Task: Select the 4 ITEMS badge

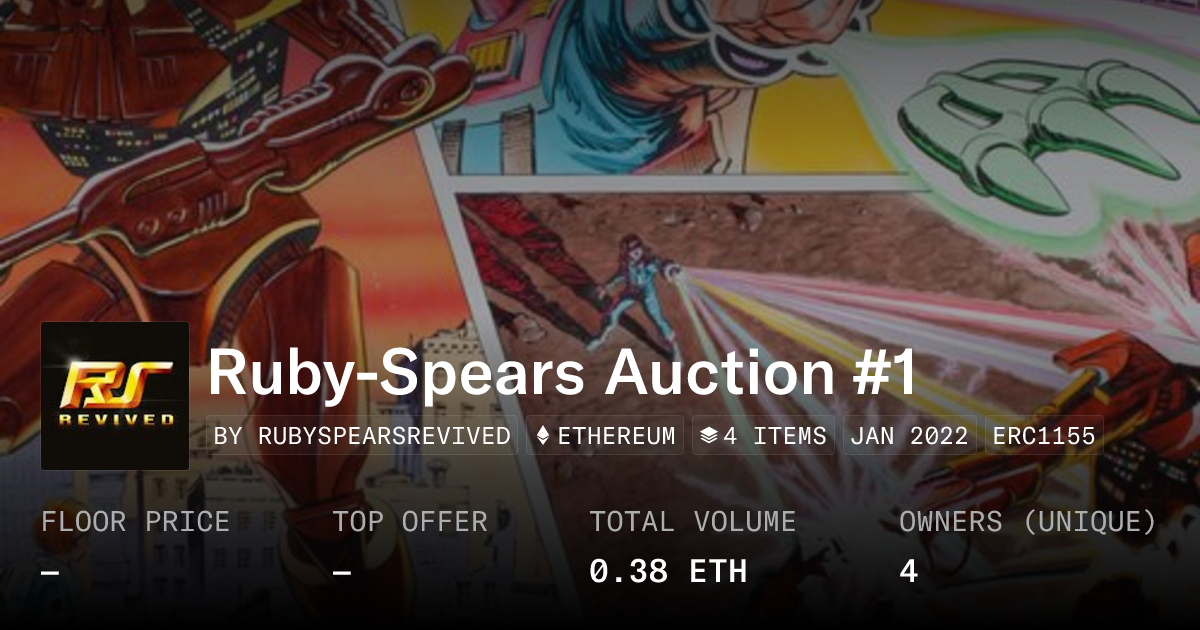Action: tap(763, 436)
